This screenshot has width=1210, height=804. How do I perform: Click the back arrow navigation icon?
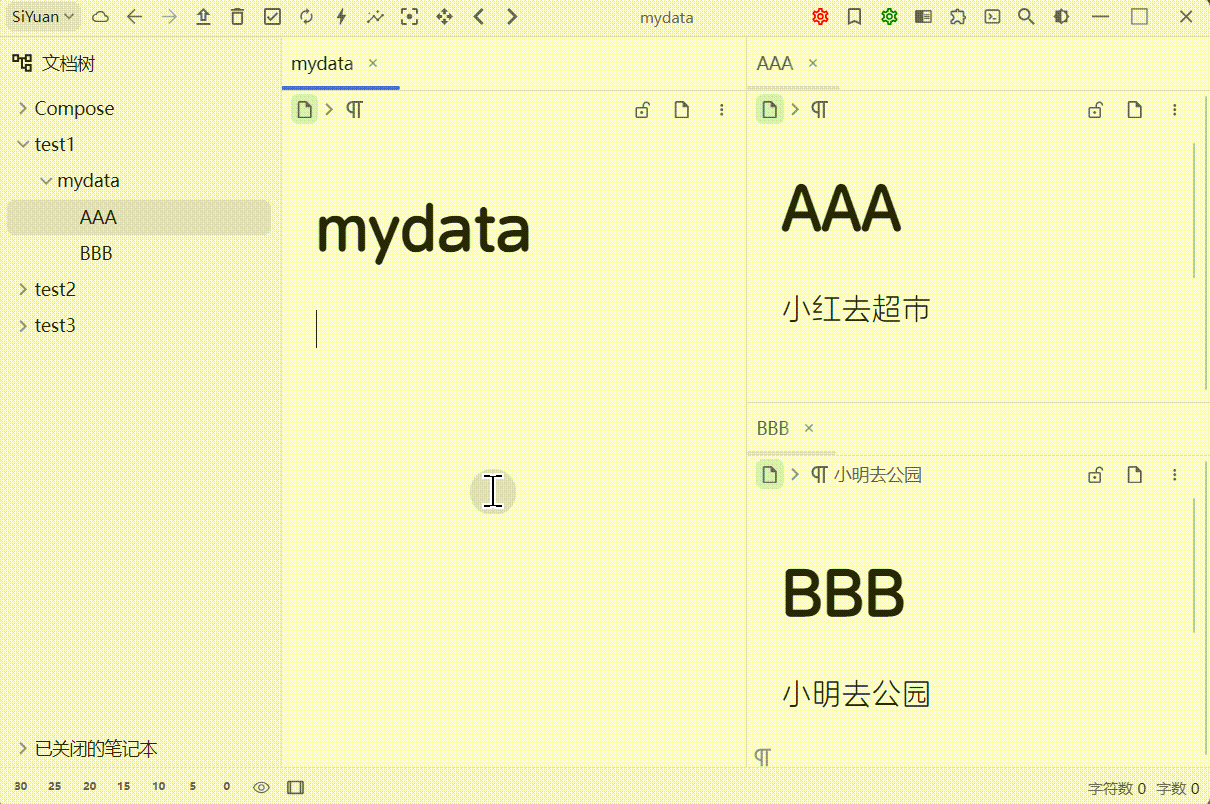click(135, 17)
